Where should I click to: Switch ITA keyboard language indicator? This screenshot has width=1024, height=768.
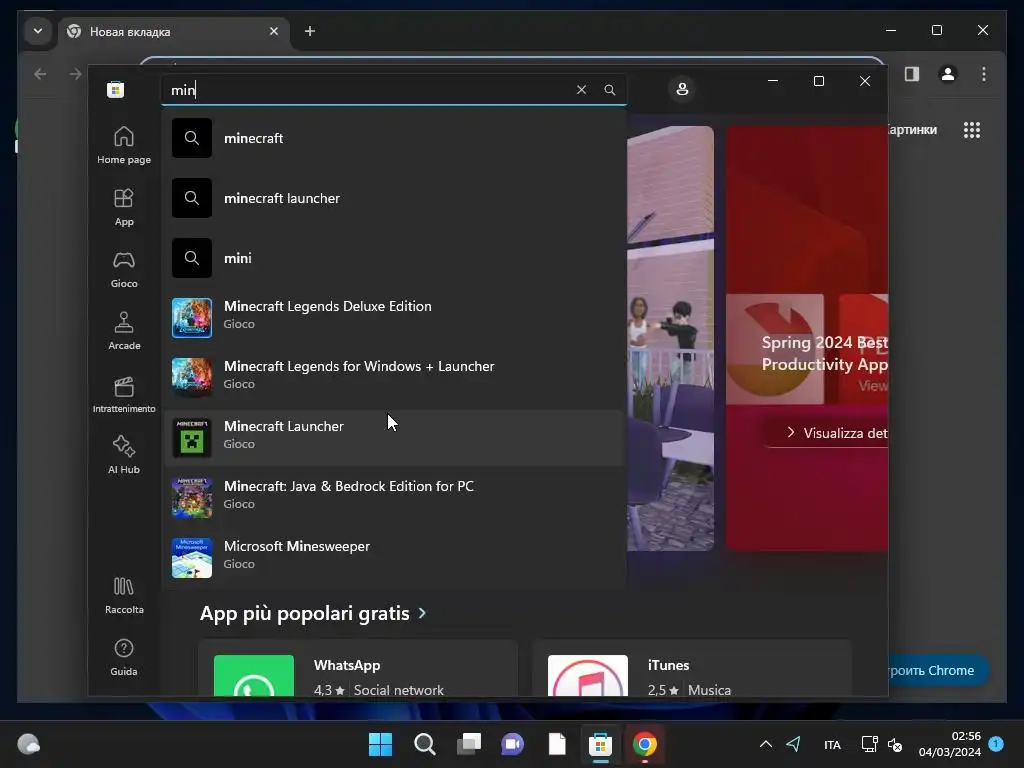(832, 744)
